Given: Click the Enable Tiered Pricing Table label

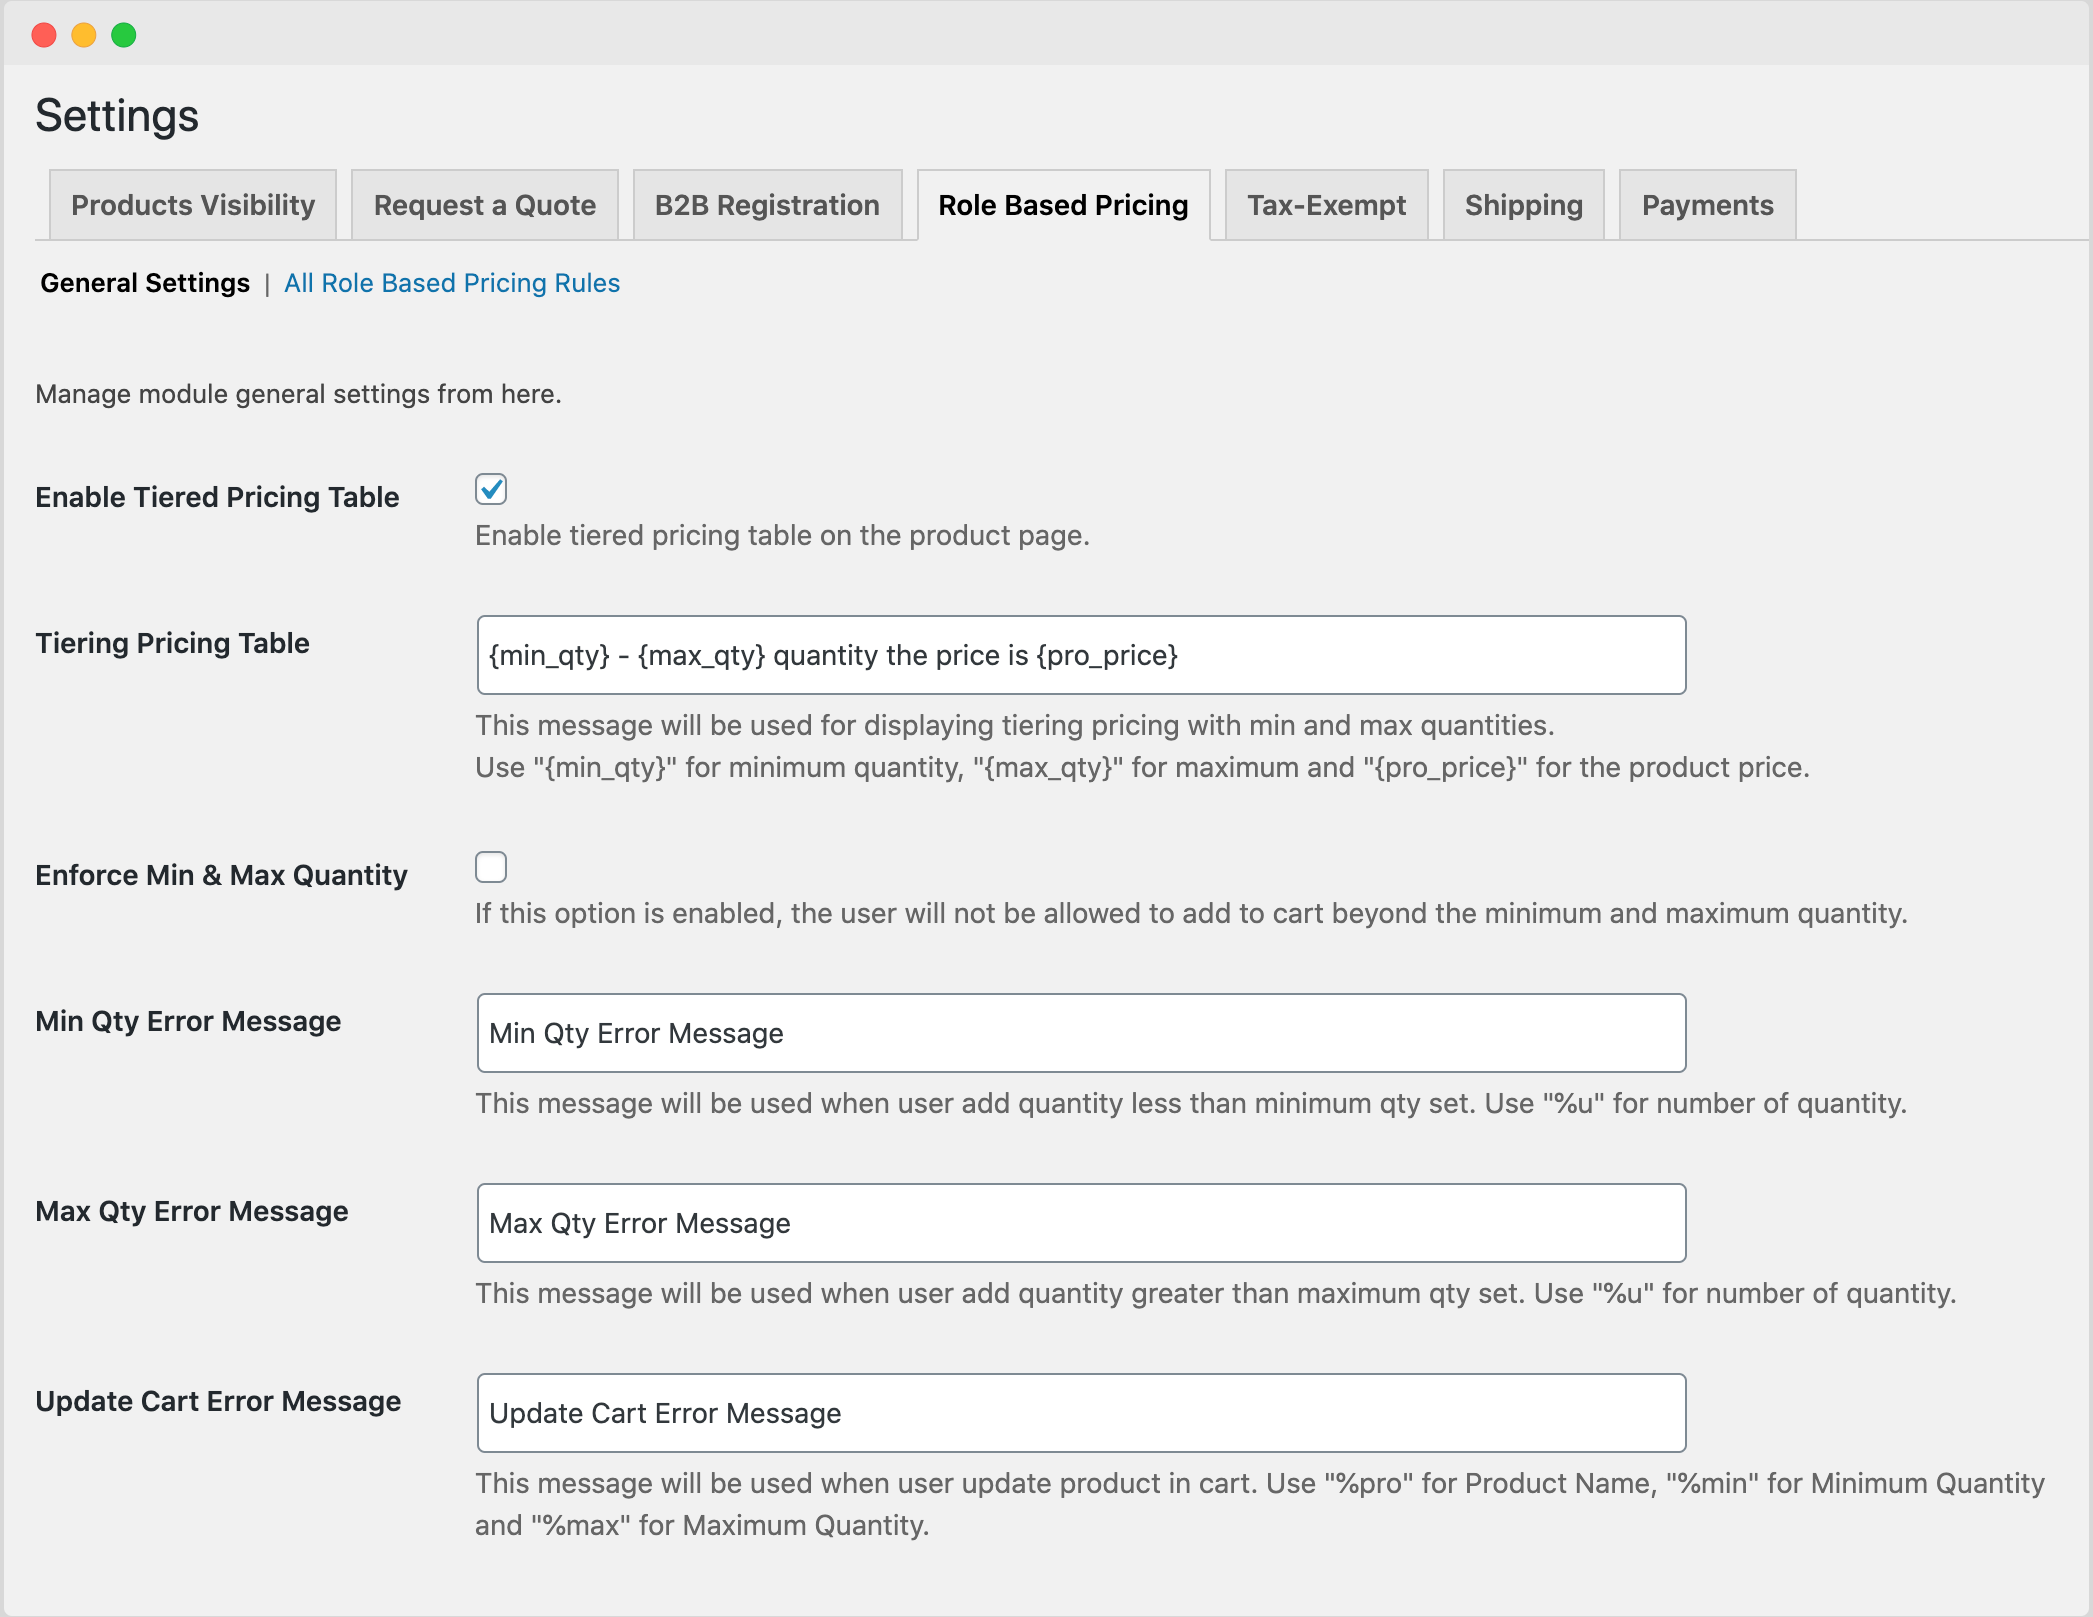Looking at the screenshot, I should click(x=217, y=497).
